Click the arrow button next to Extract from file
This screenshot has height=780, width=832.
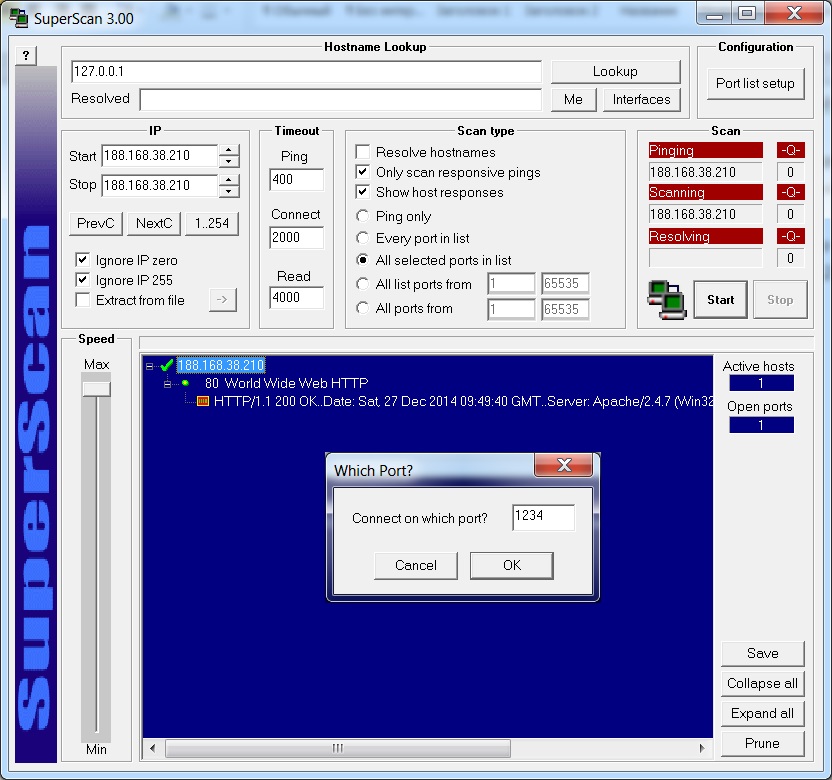click(222, 300)
